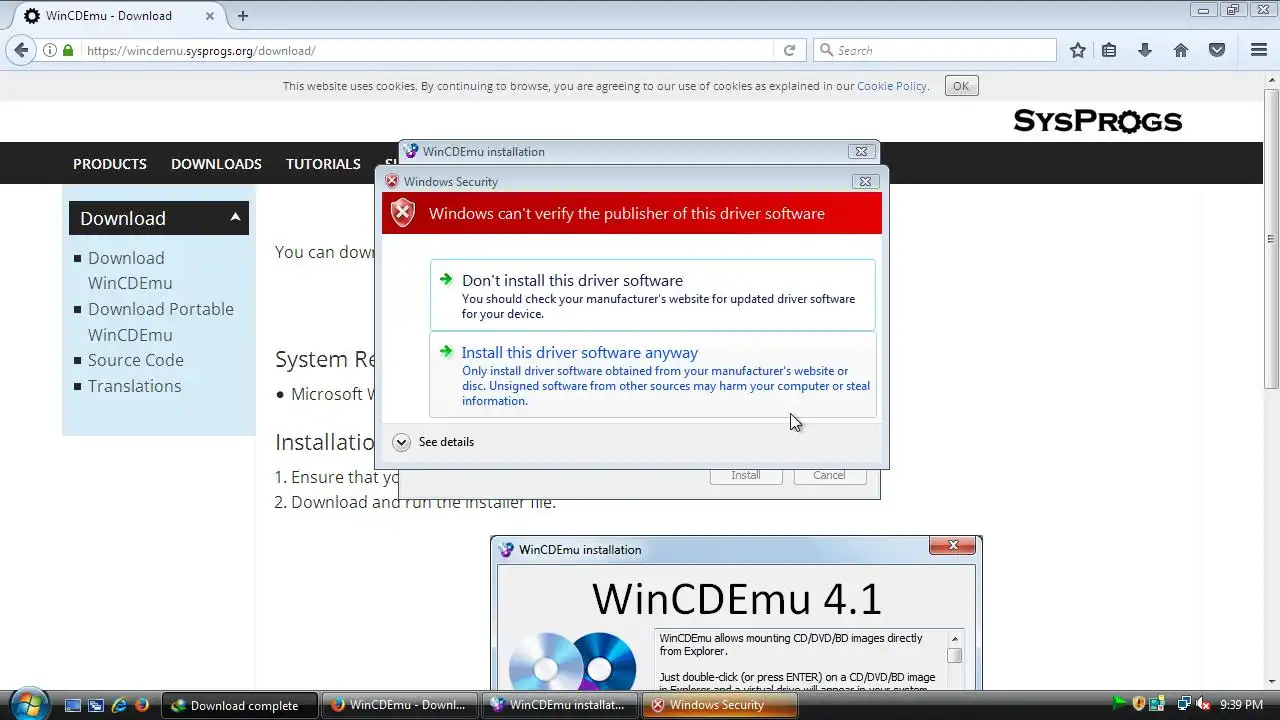Click red shield icon in warning banner

[x=403, y=213]
